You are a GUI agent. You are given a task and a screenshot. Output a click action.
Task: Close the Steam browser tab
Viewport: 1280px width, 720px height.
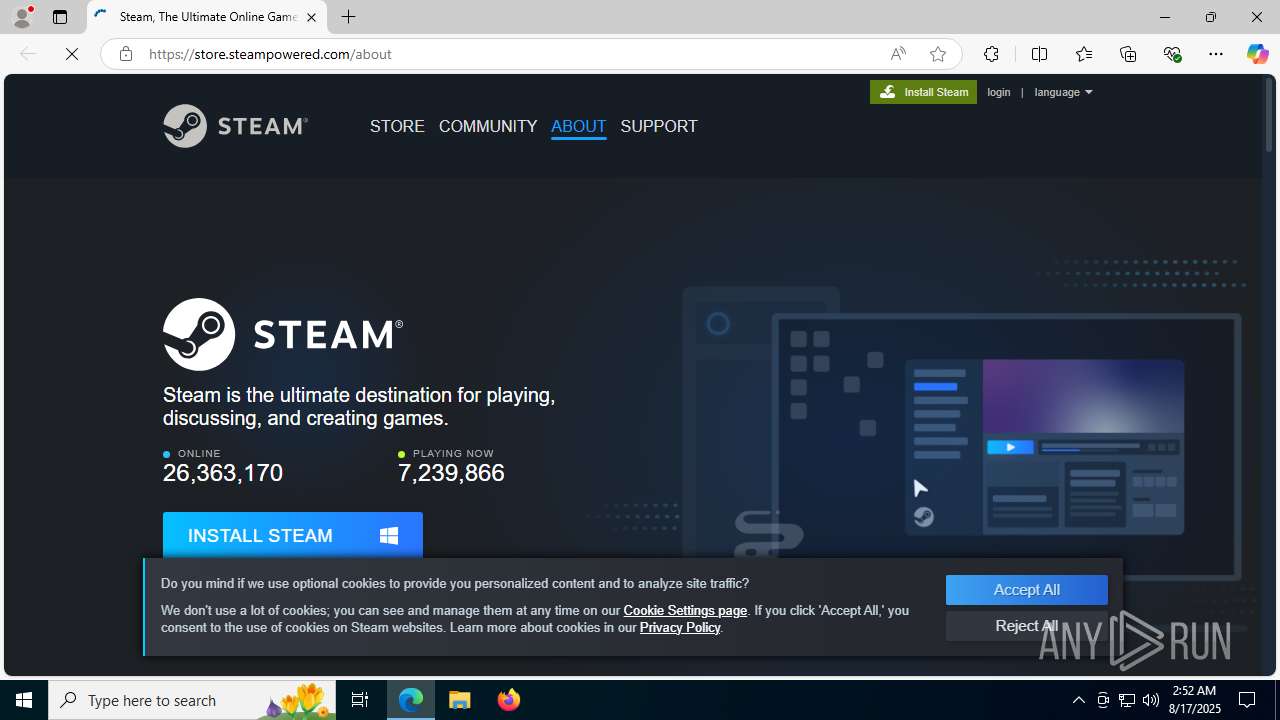pyautogui.click(x=311, y=17)
